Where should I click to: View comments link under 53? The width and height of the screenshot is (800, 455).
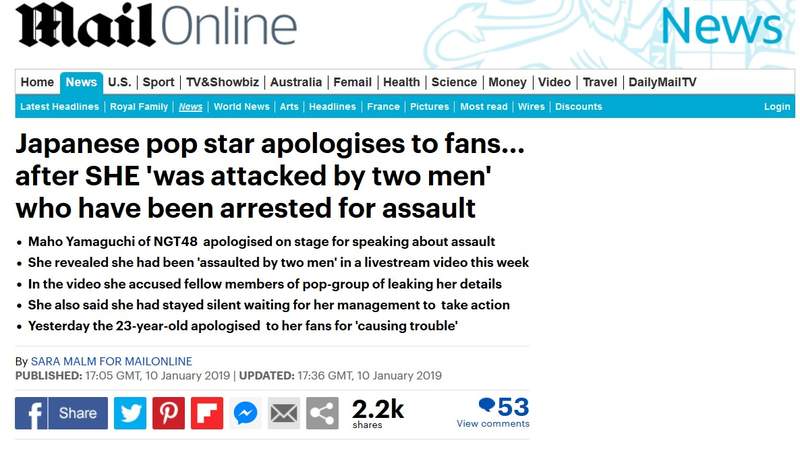(493, 423)
